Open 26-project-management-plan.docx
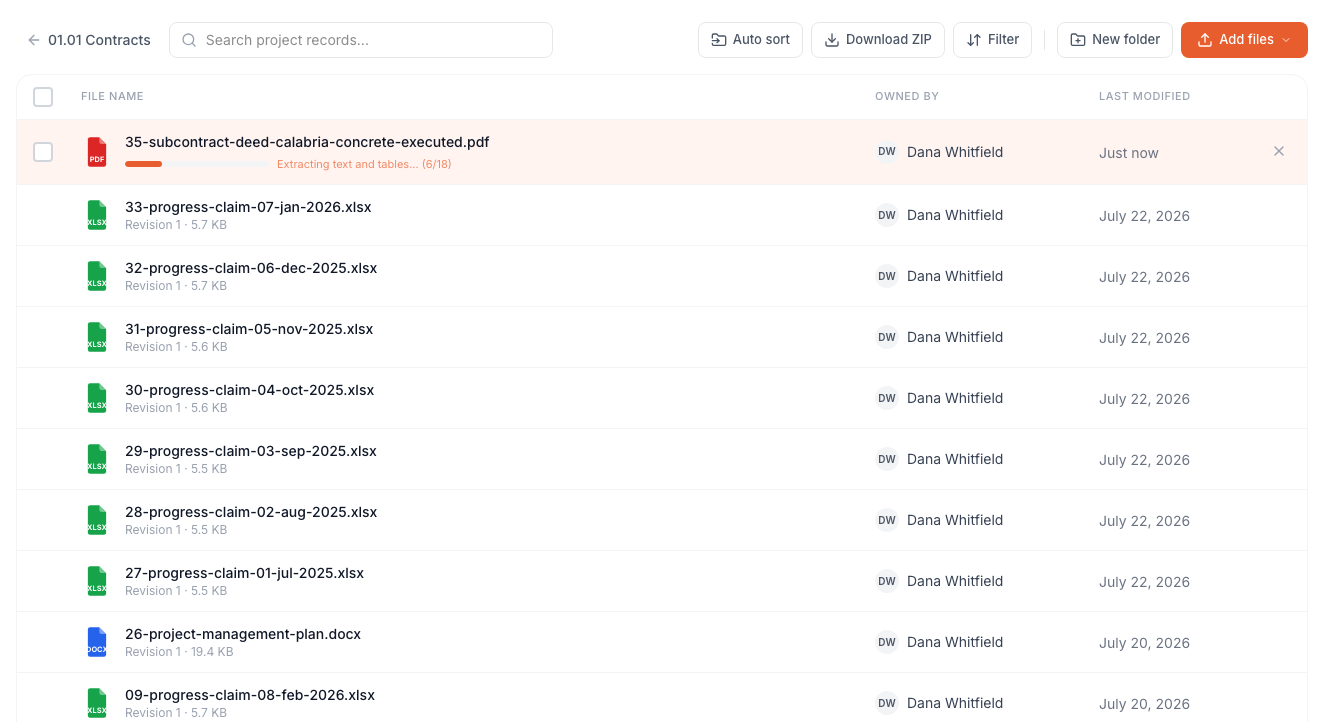This screenshot has height=722, width=1322. 243,634
